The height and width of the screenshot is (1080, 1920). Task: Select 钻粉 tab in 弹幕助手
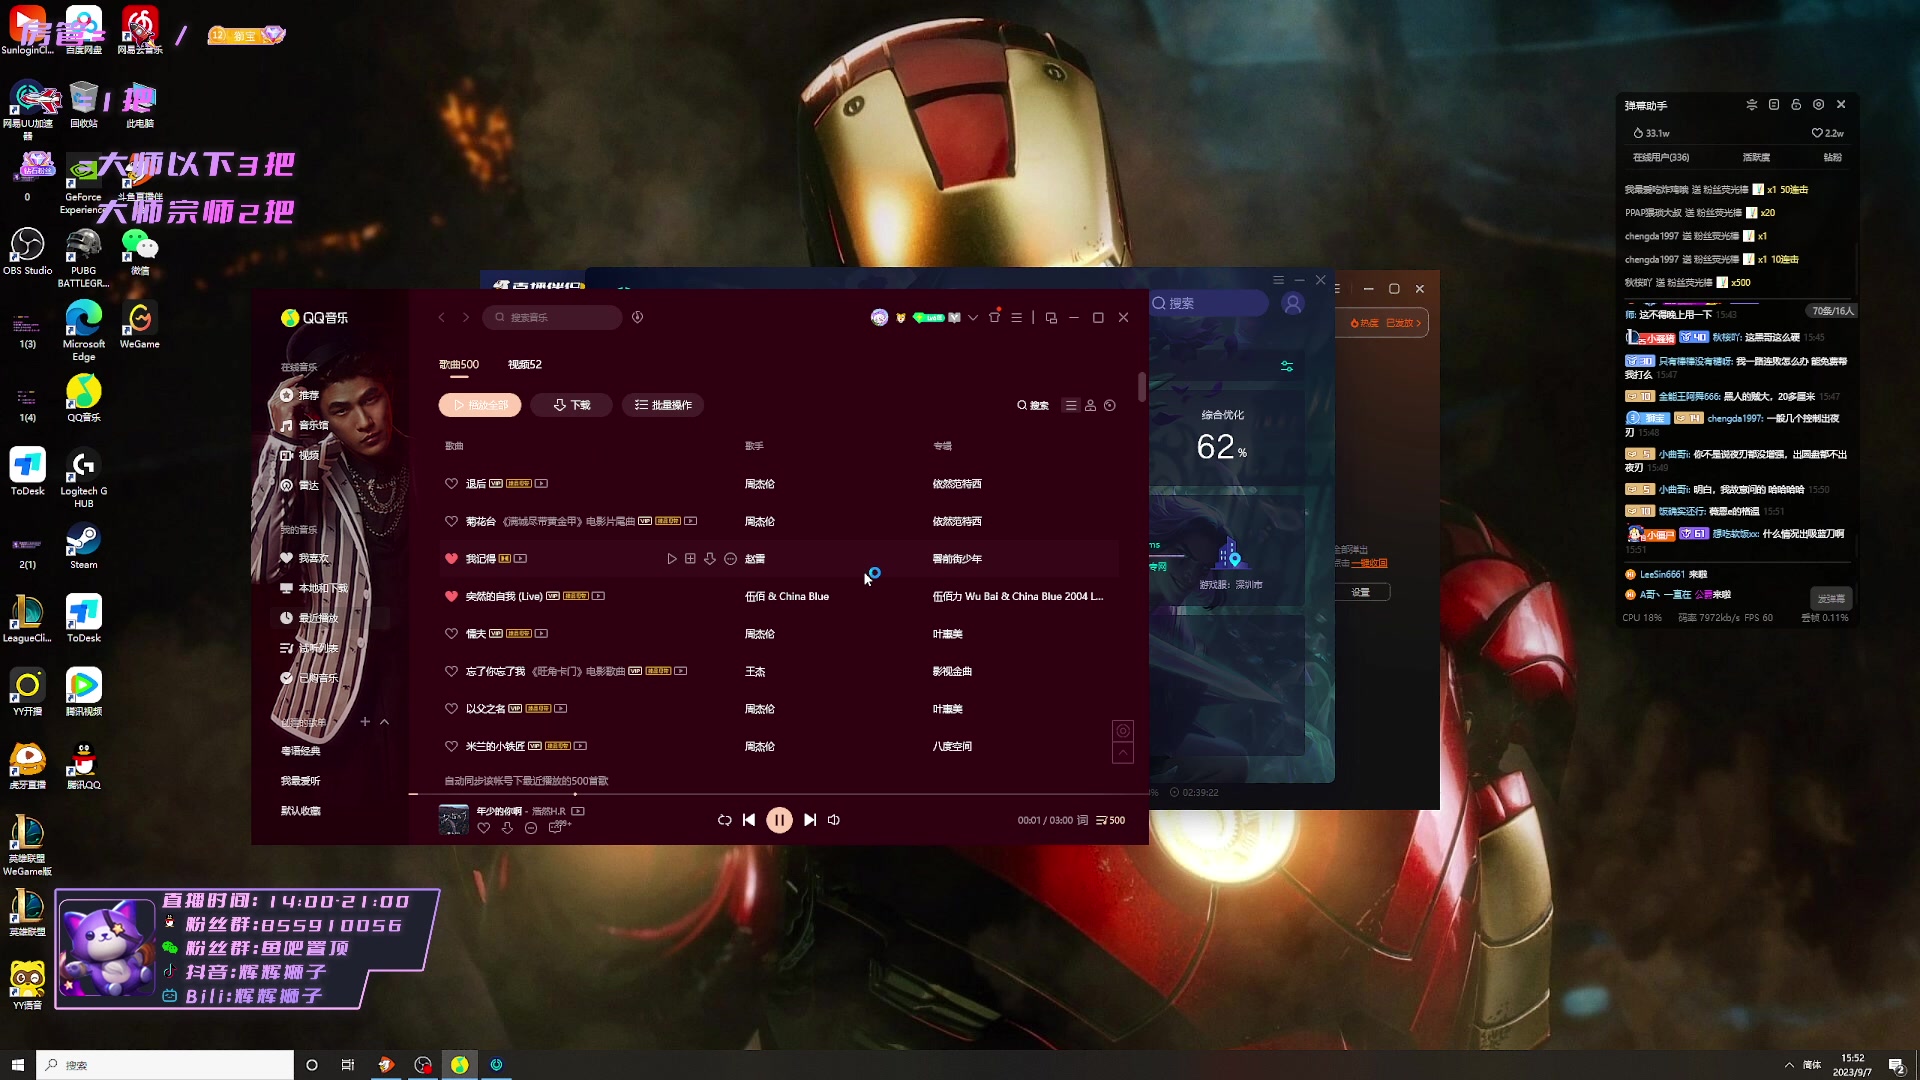click(1832, 157)
